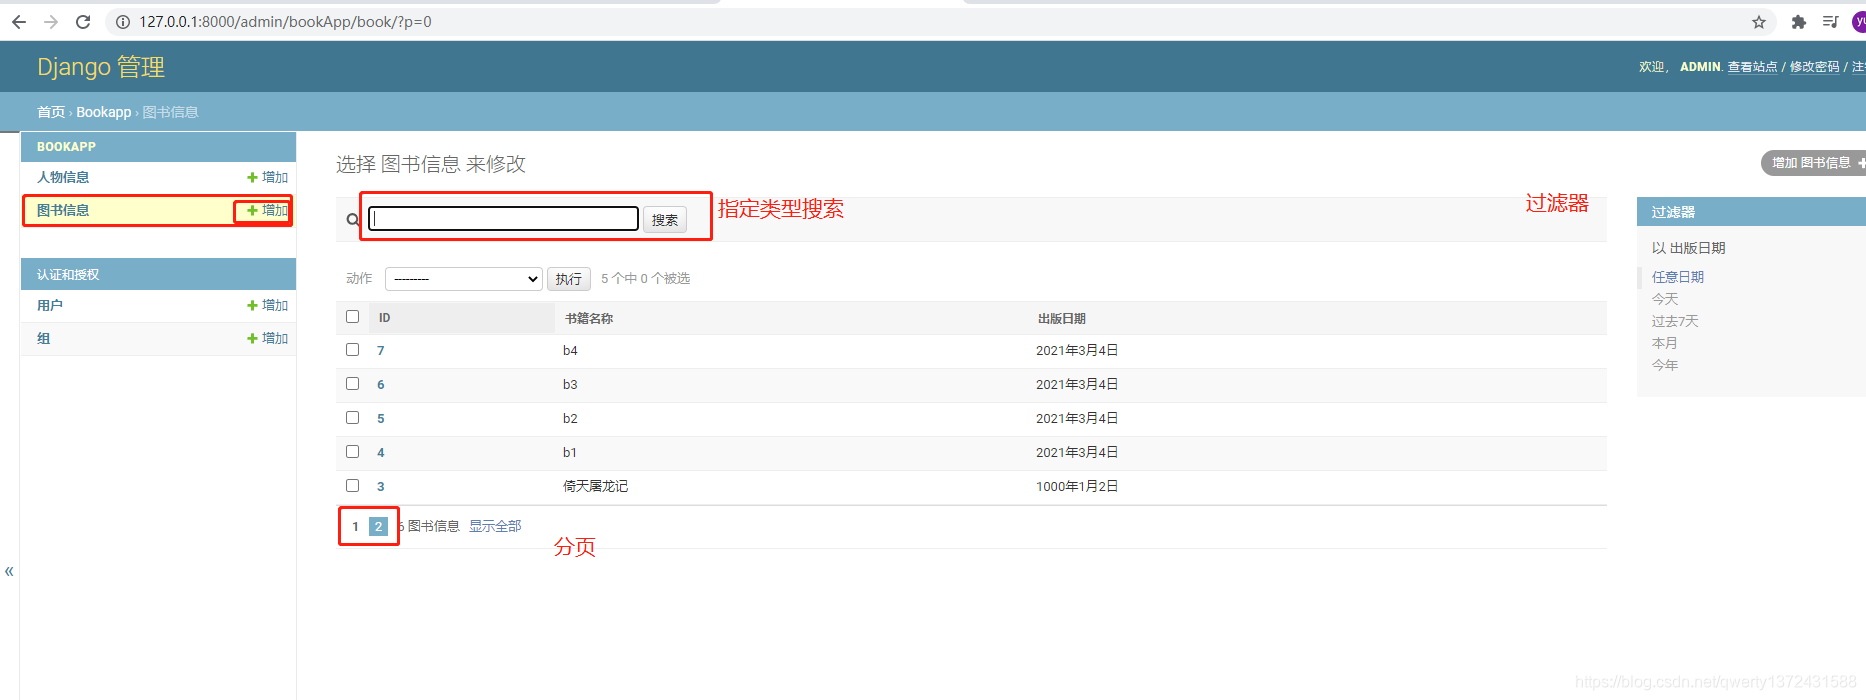
Task: Open the 动作 action dropdown
Action: [463, 279]
